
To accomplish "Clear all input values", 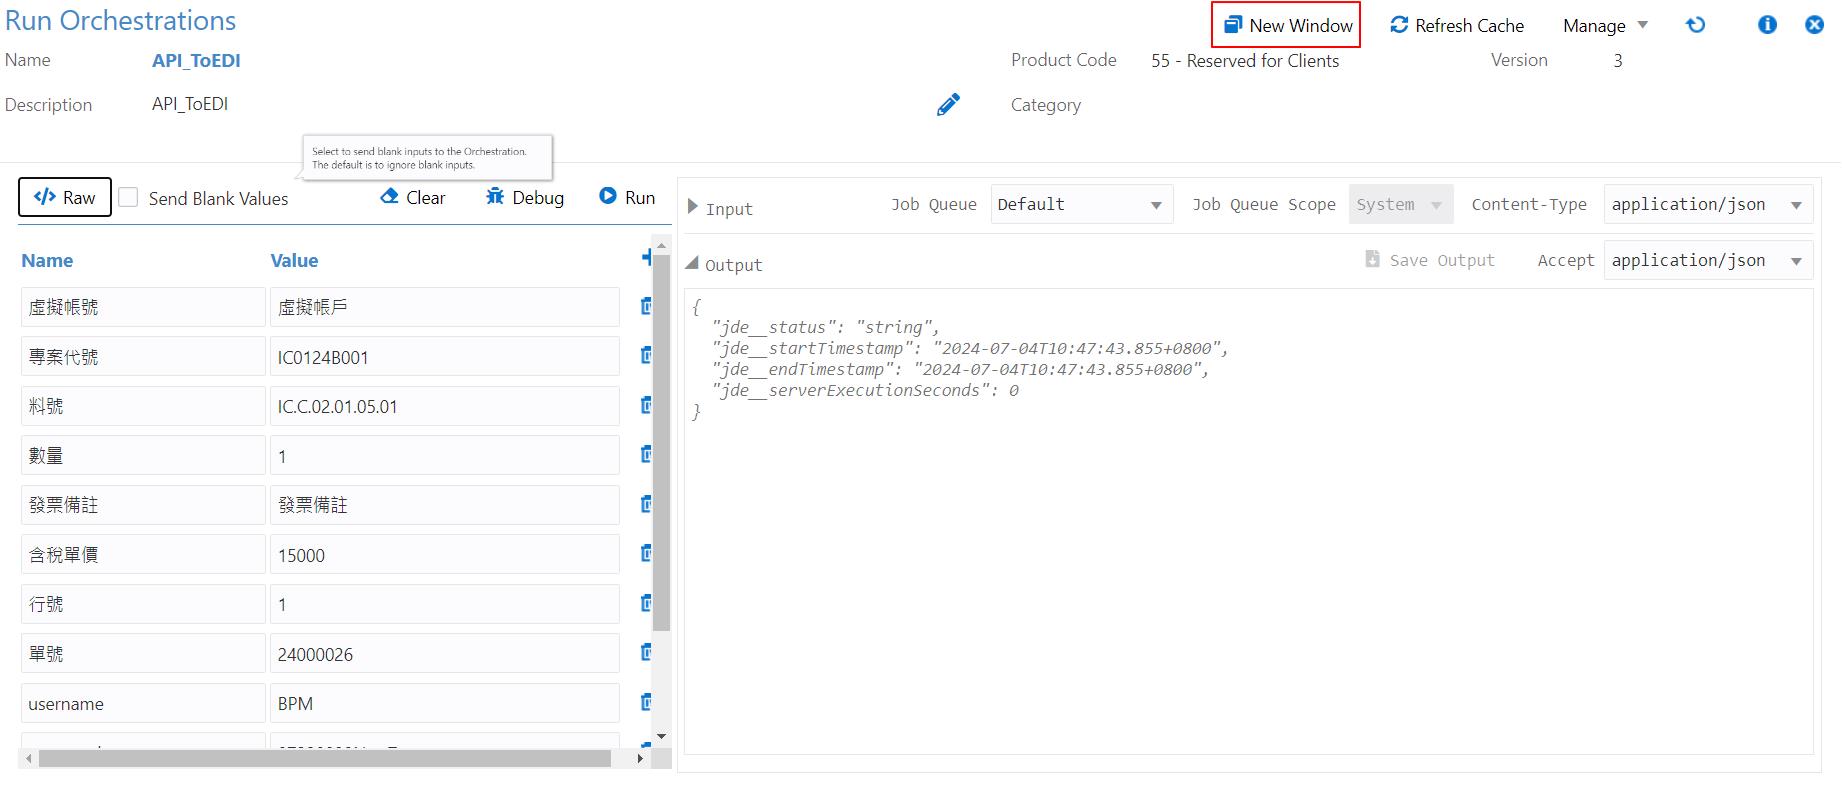I will pyautogui.click(x=413, y=197).
